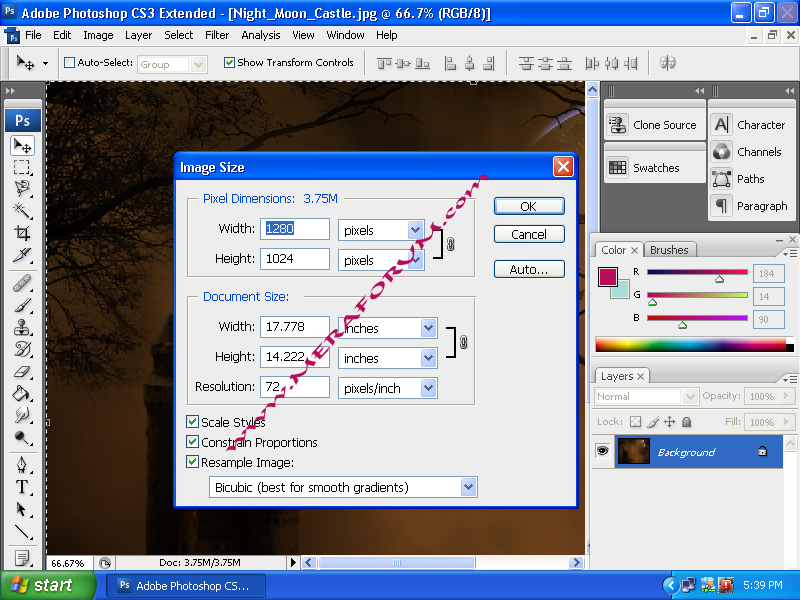
Task: Expand the Fill slider arrow
Action: pyautogui.click(x=785, y=422)
